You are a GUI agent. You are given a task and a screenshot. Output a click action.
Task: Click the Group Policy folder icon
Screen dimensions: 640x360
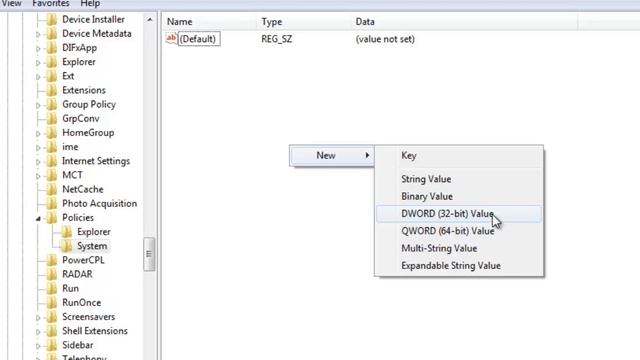(52, 104)
